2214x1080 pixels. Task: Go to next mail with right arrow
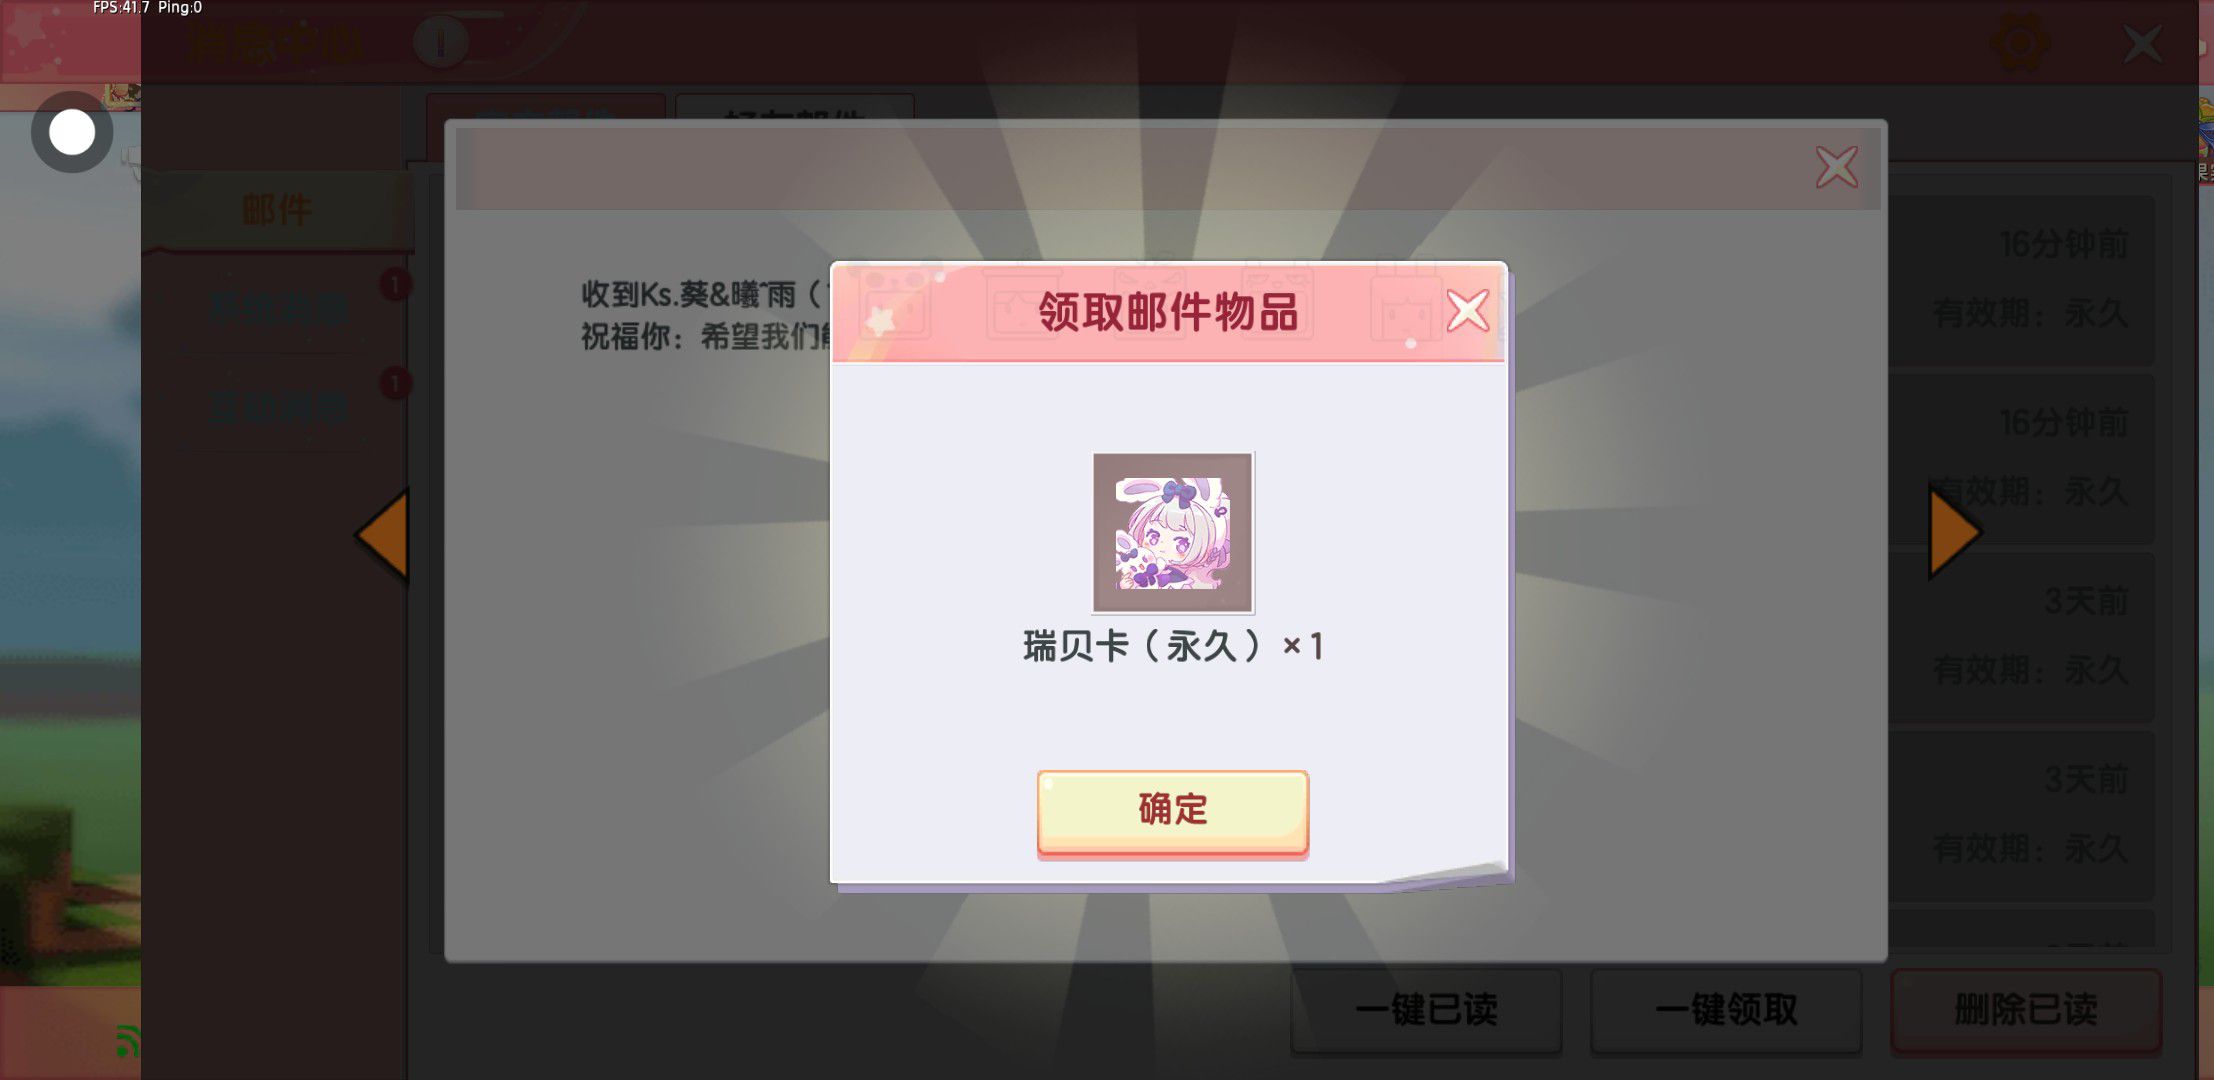(1955, 532)
